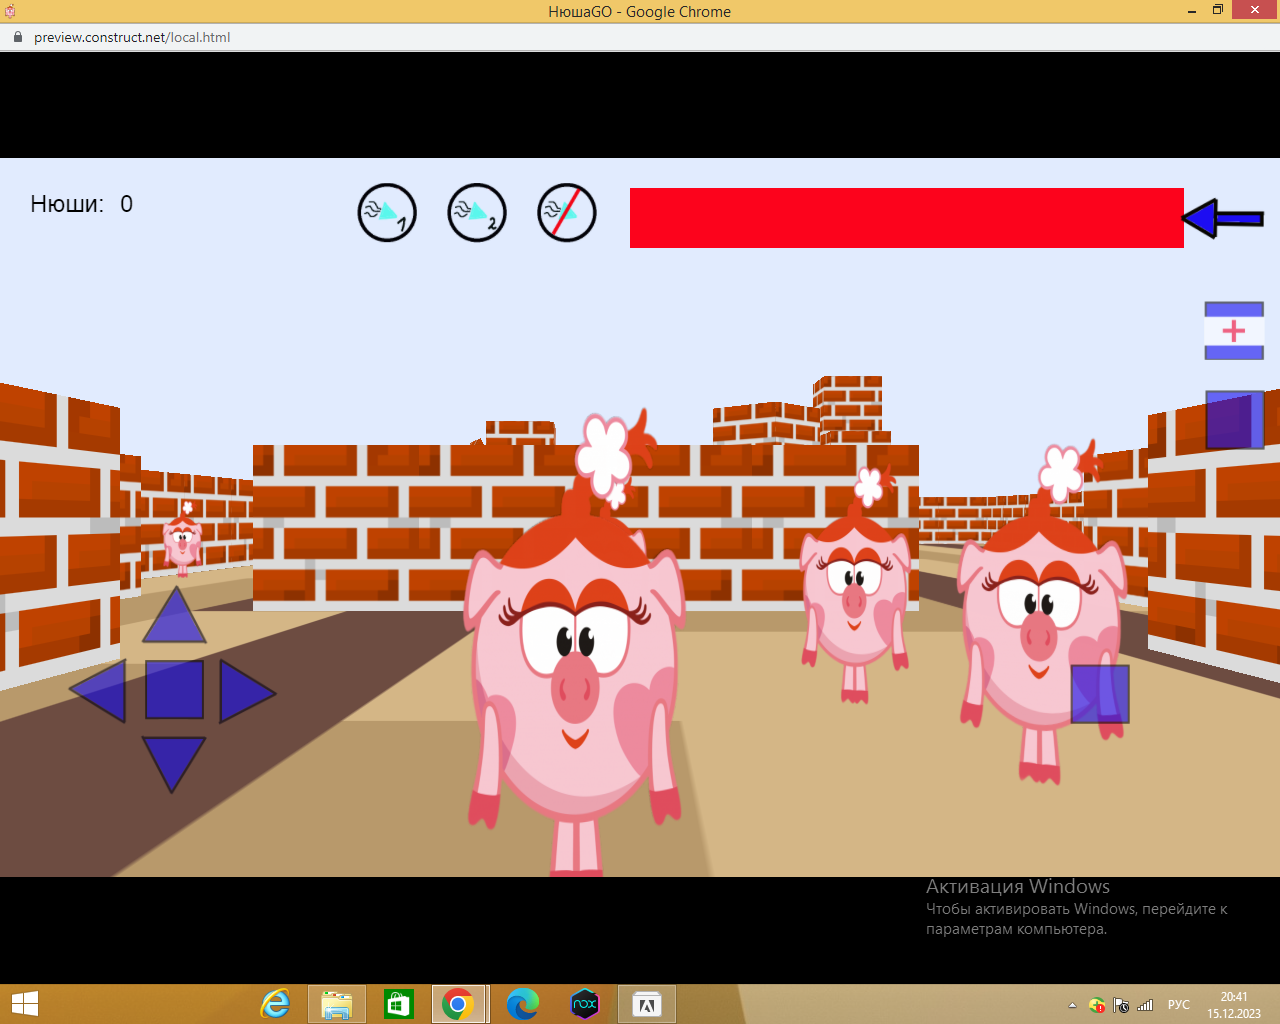This screenshot has width=1280, height=1024.
Task: Tap the purple square below the plus button
Action: point(1234,420)
